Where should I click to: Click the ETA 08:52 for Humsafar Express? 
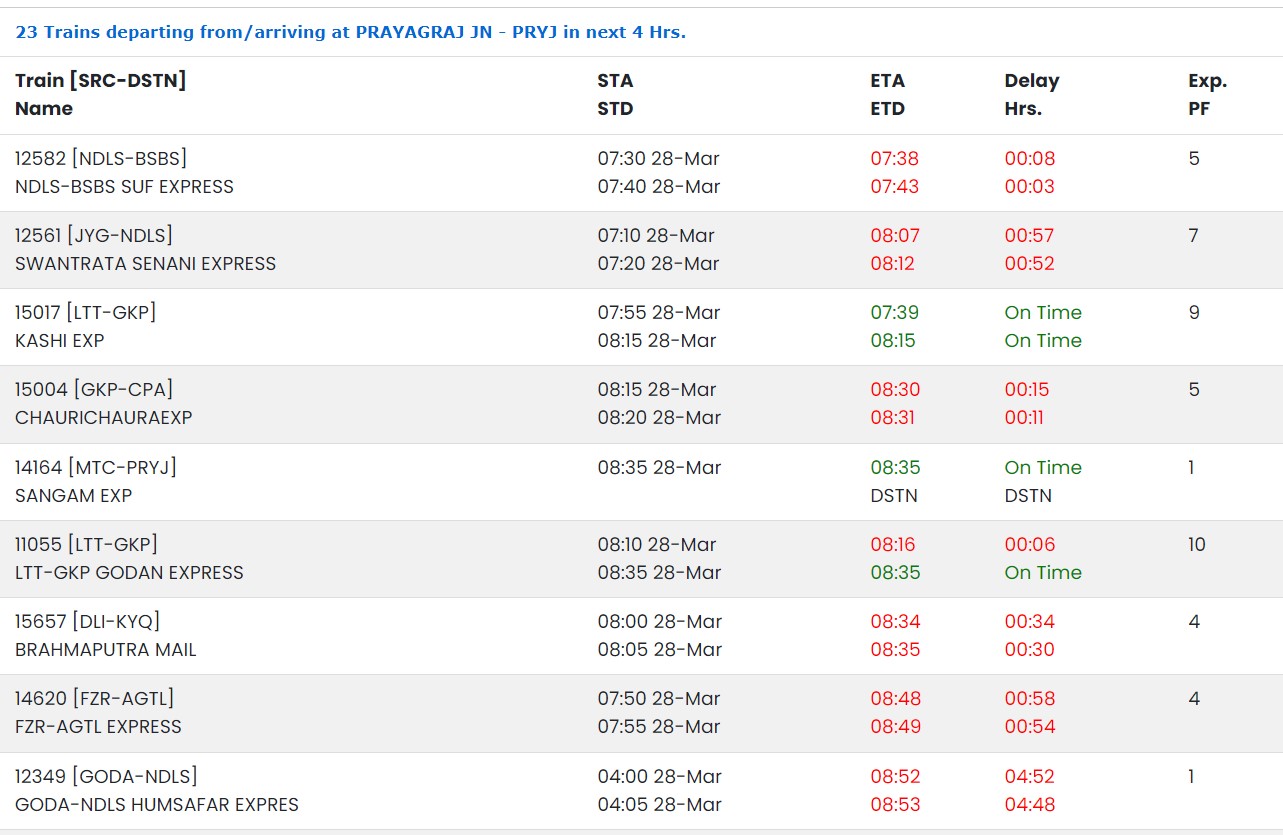(895, 776)
